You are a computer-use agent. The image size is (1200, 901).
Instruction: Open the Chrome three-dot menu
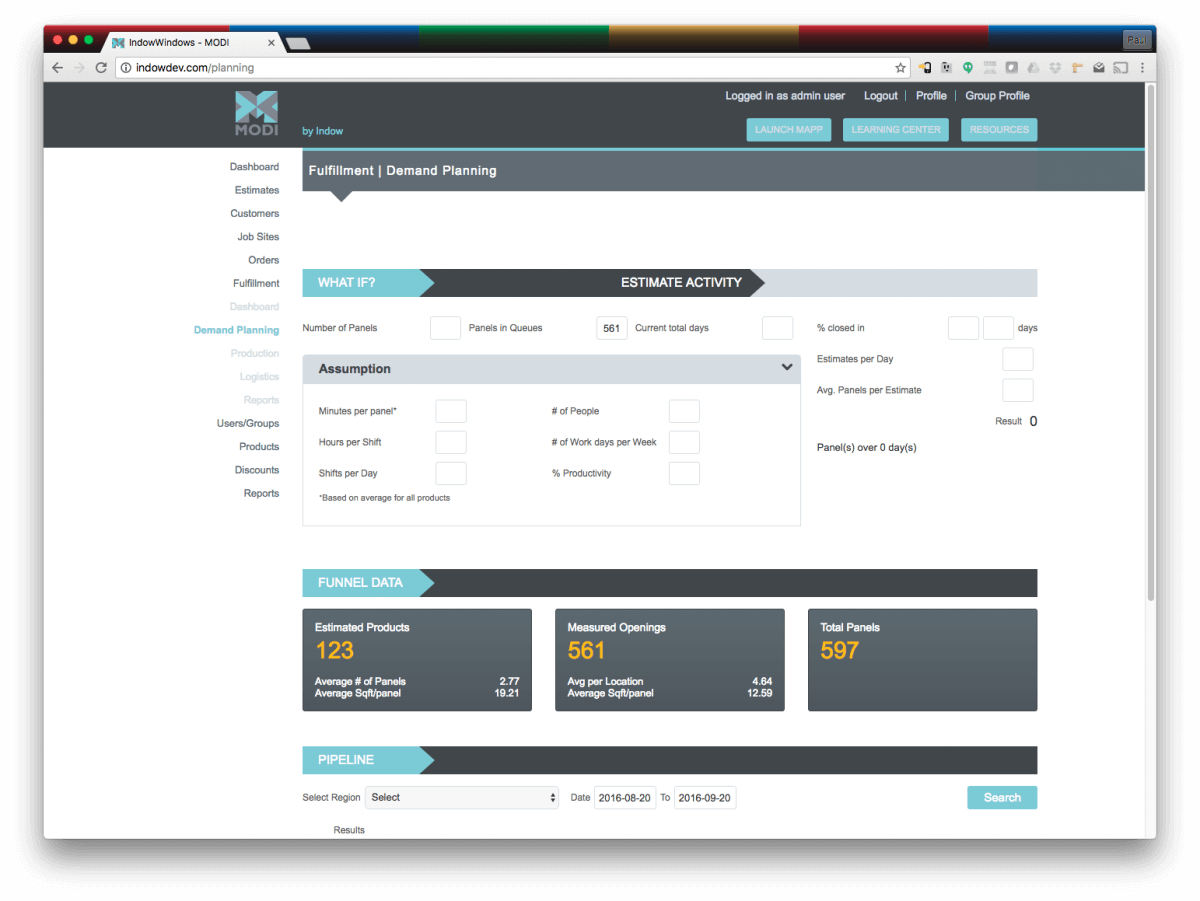[1142, 67]
